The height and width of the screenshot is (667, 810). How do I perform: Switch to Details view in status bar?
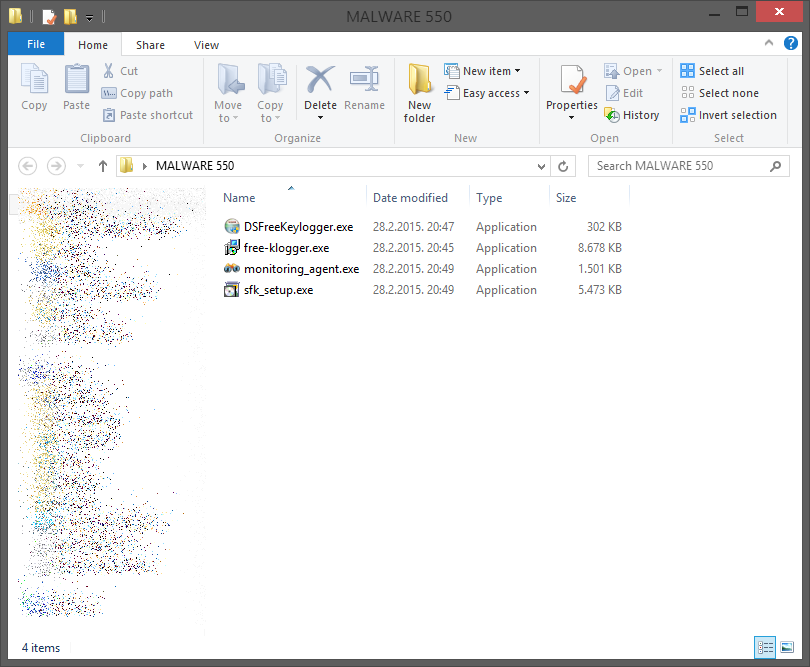pos(765,647)
